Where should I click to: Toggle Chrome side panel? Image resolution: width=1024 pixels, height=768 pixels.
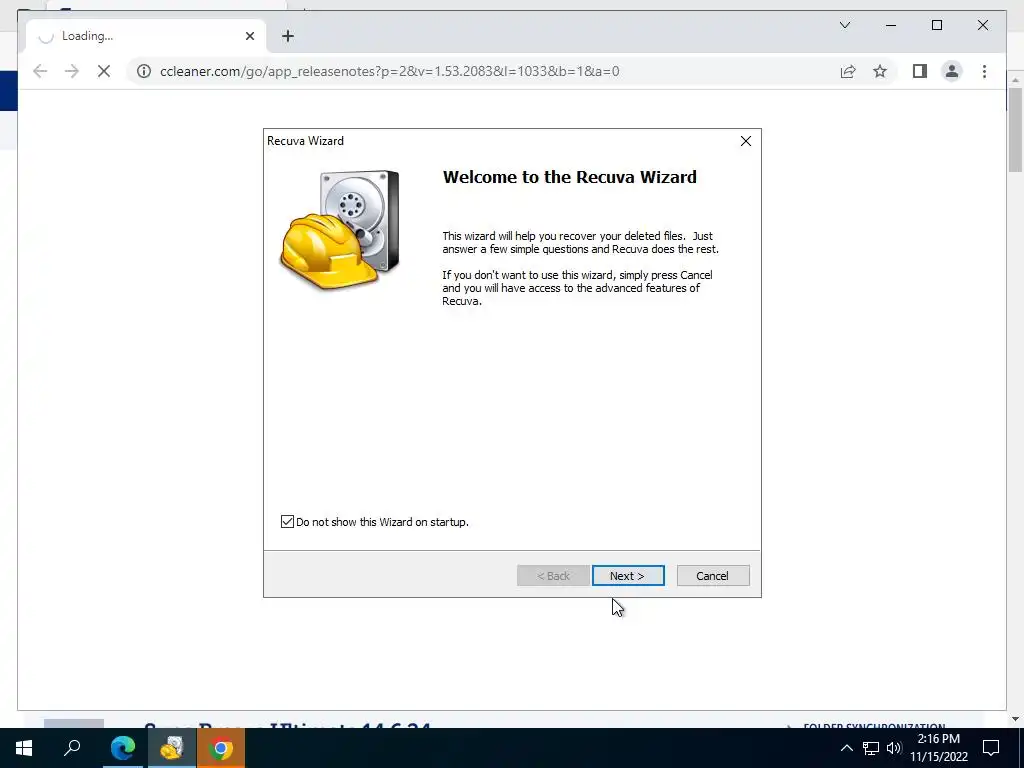[920, 71]
